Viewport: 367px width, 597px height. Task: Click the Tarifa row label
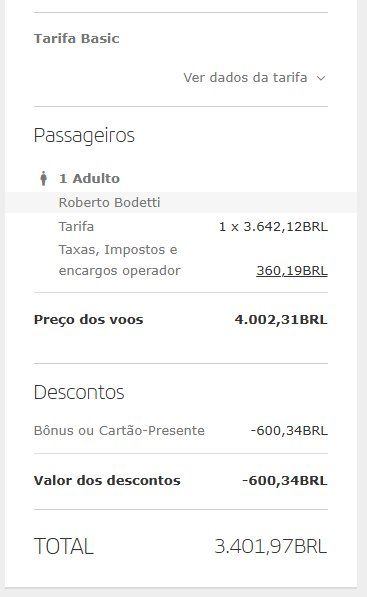tap(76, 227)
